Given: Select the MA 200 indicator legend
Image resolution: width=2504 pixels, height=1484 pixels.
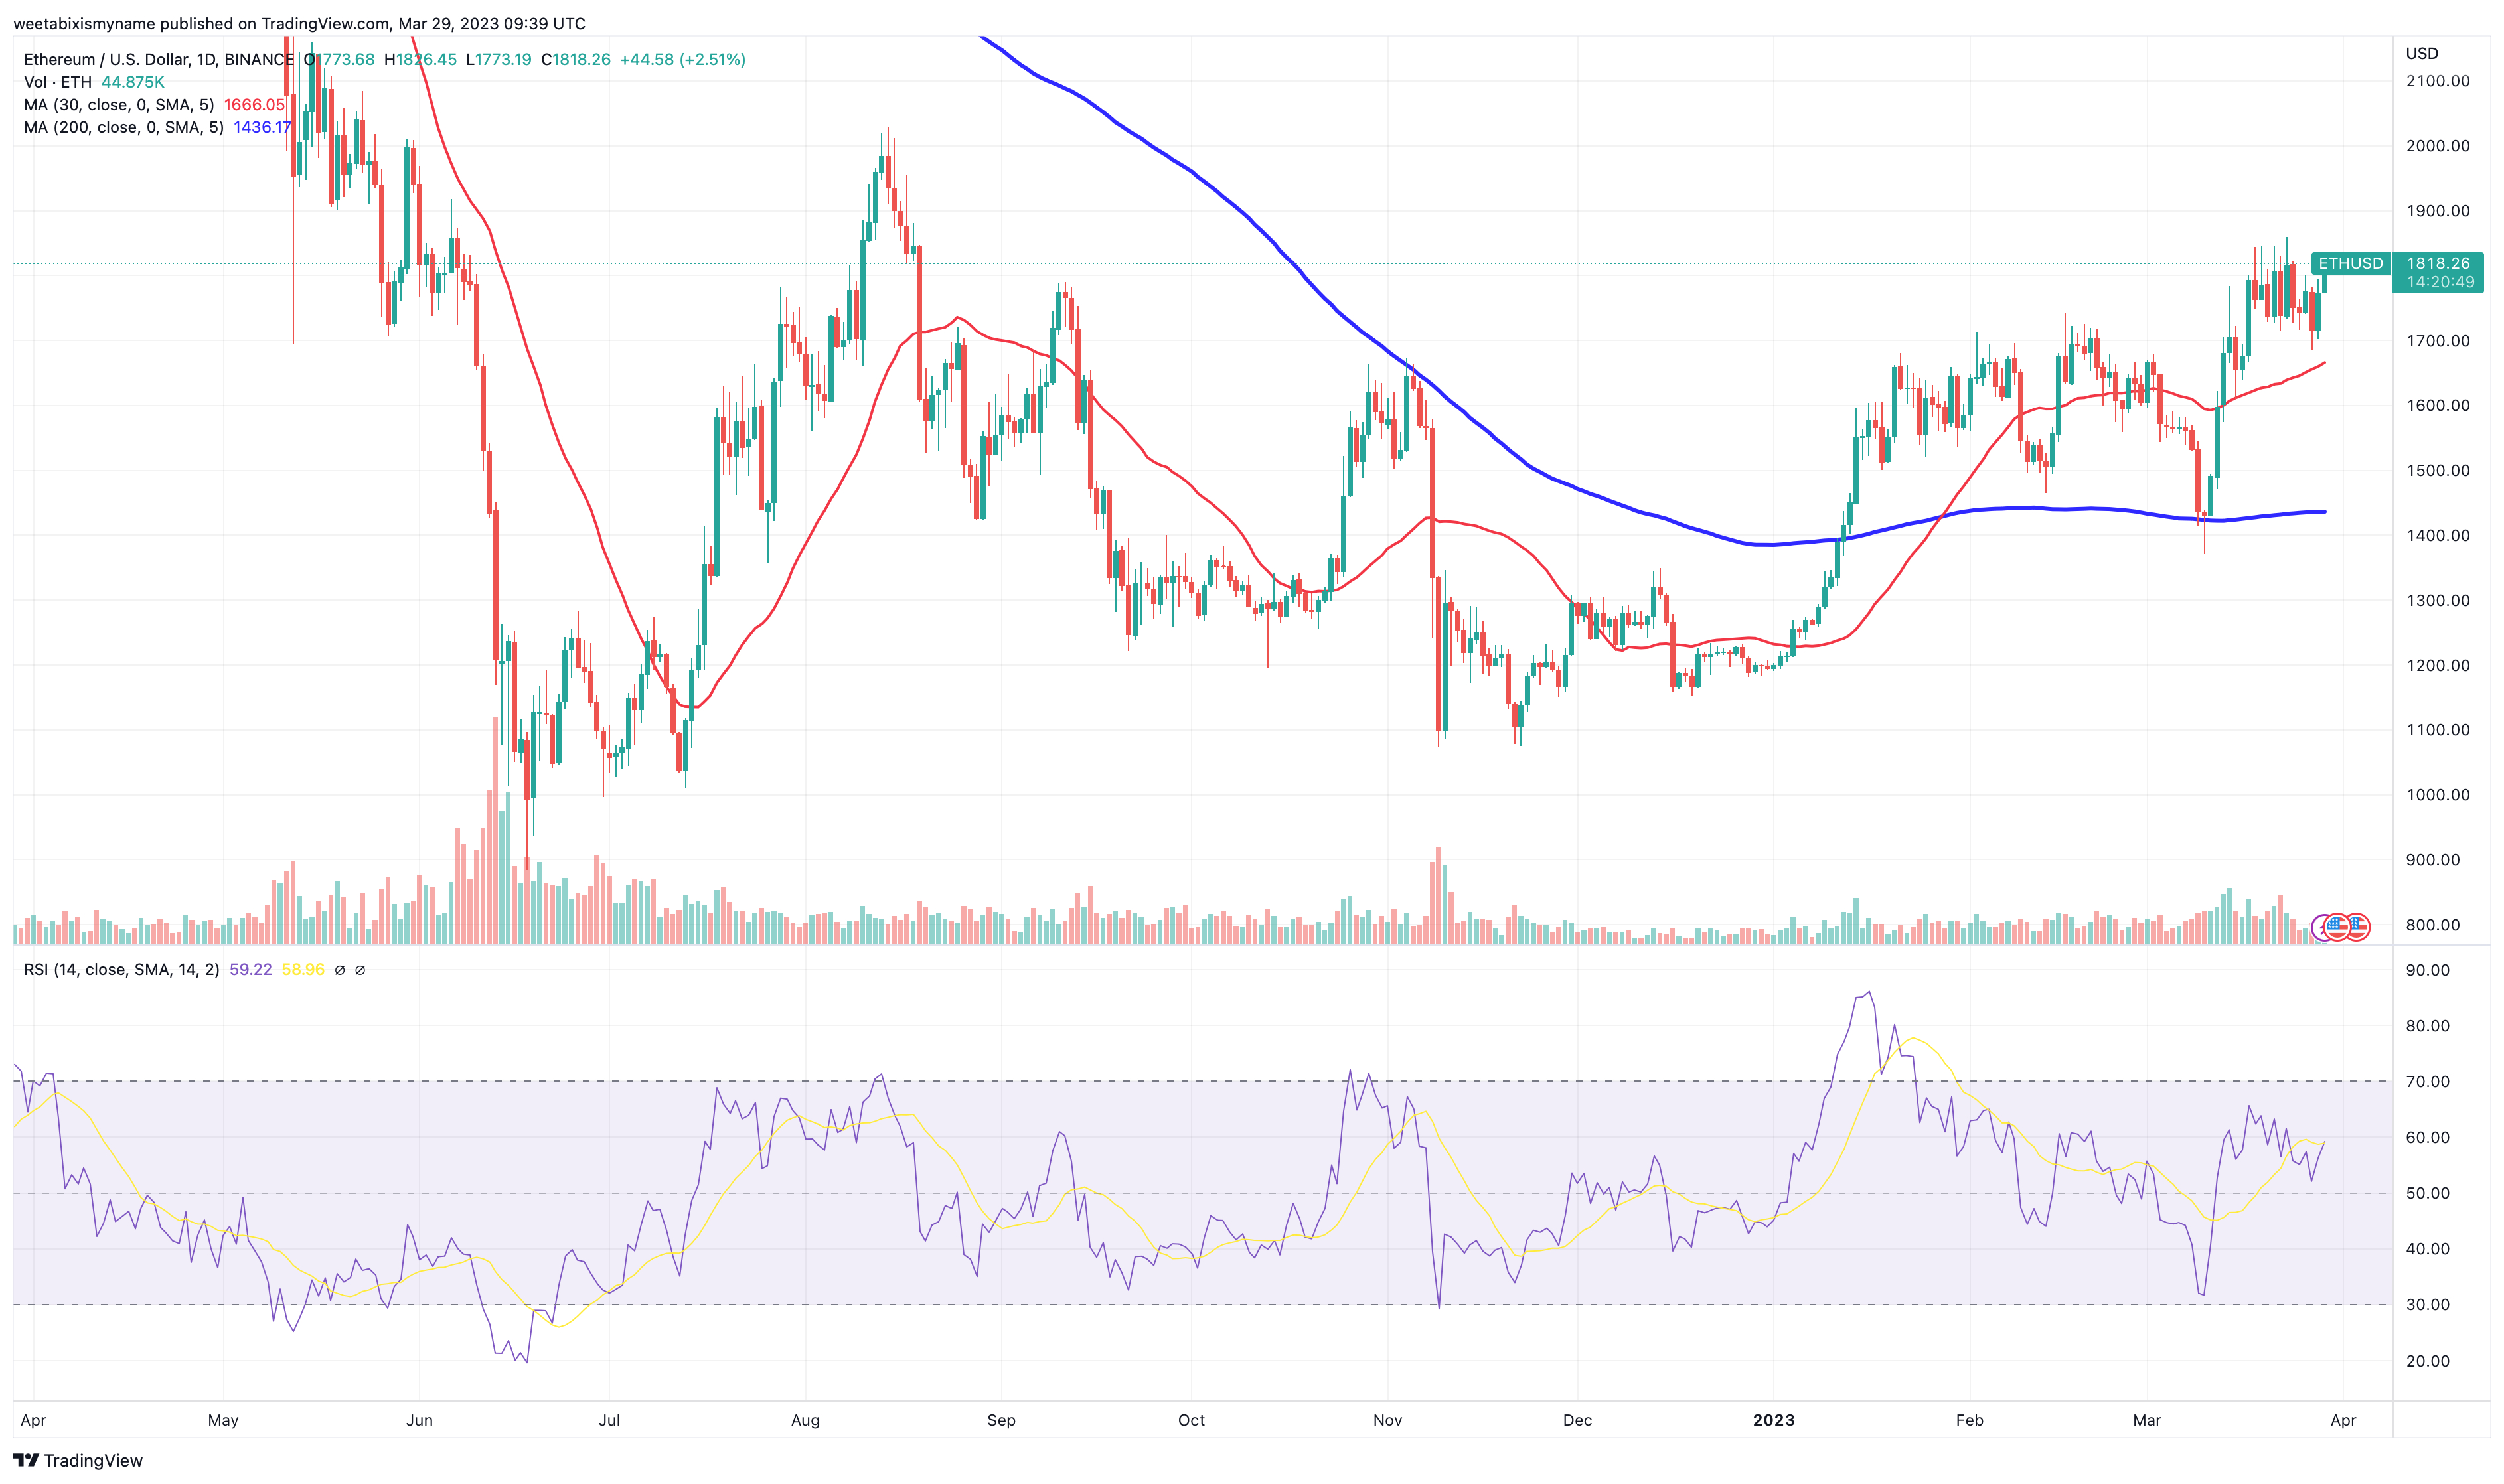Looking at the screenshot, I should pos(124,128).
